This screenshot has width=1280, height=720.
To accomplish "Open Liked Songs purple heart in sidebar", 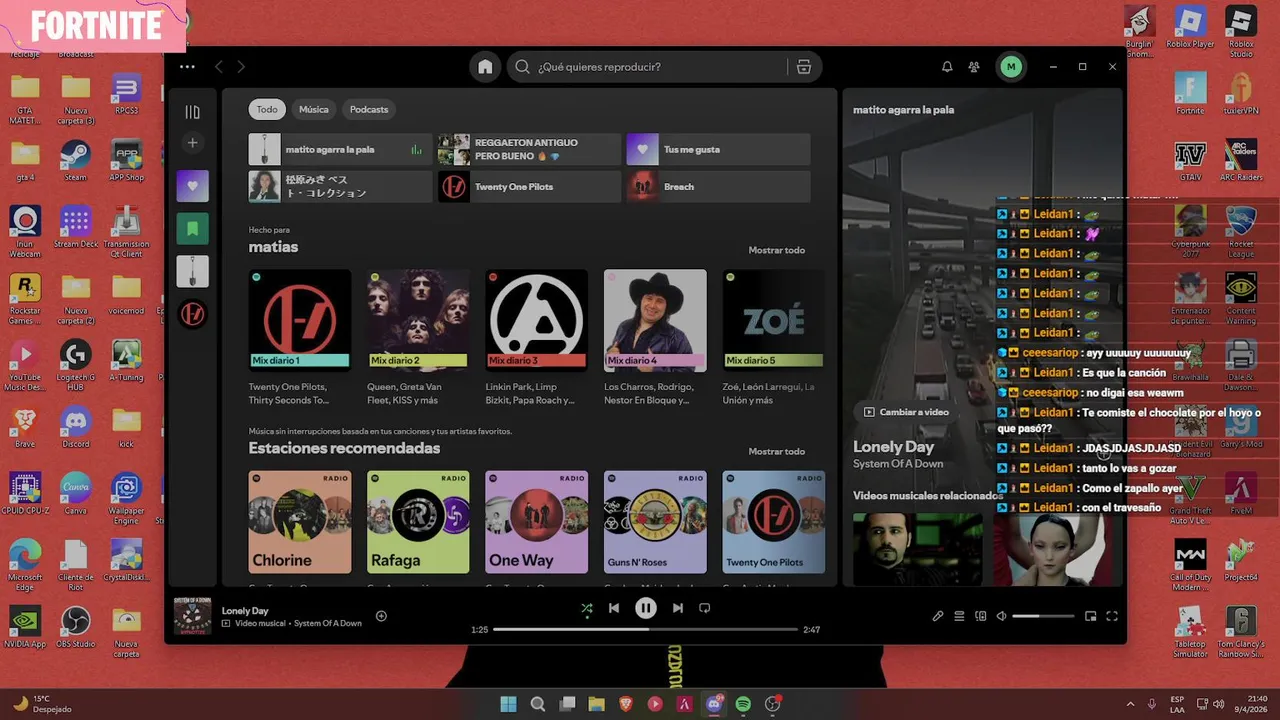I will pos(192,186).
